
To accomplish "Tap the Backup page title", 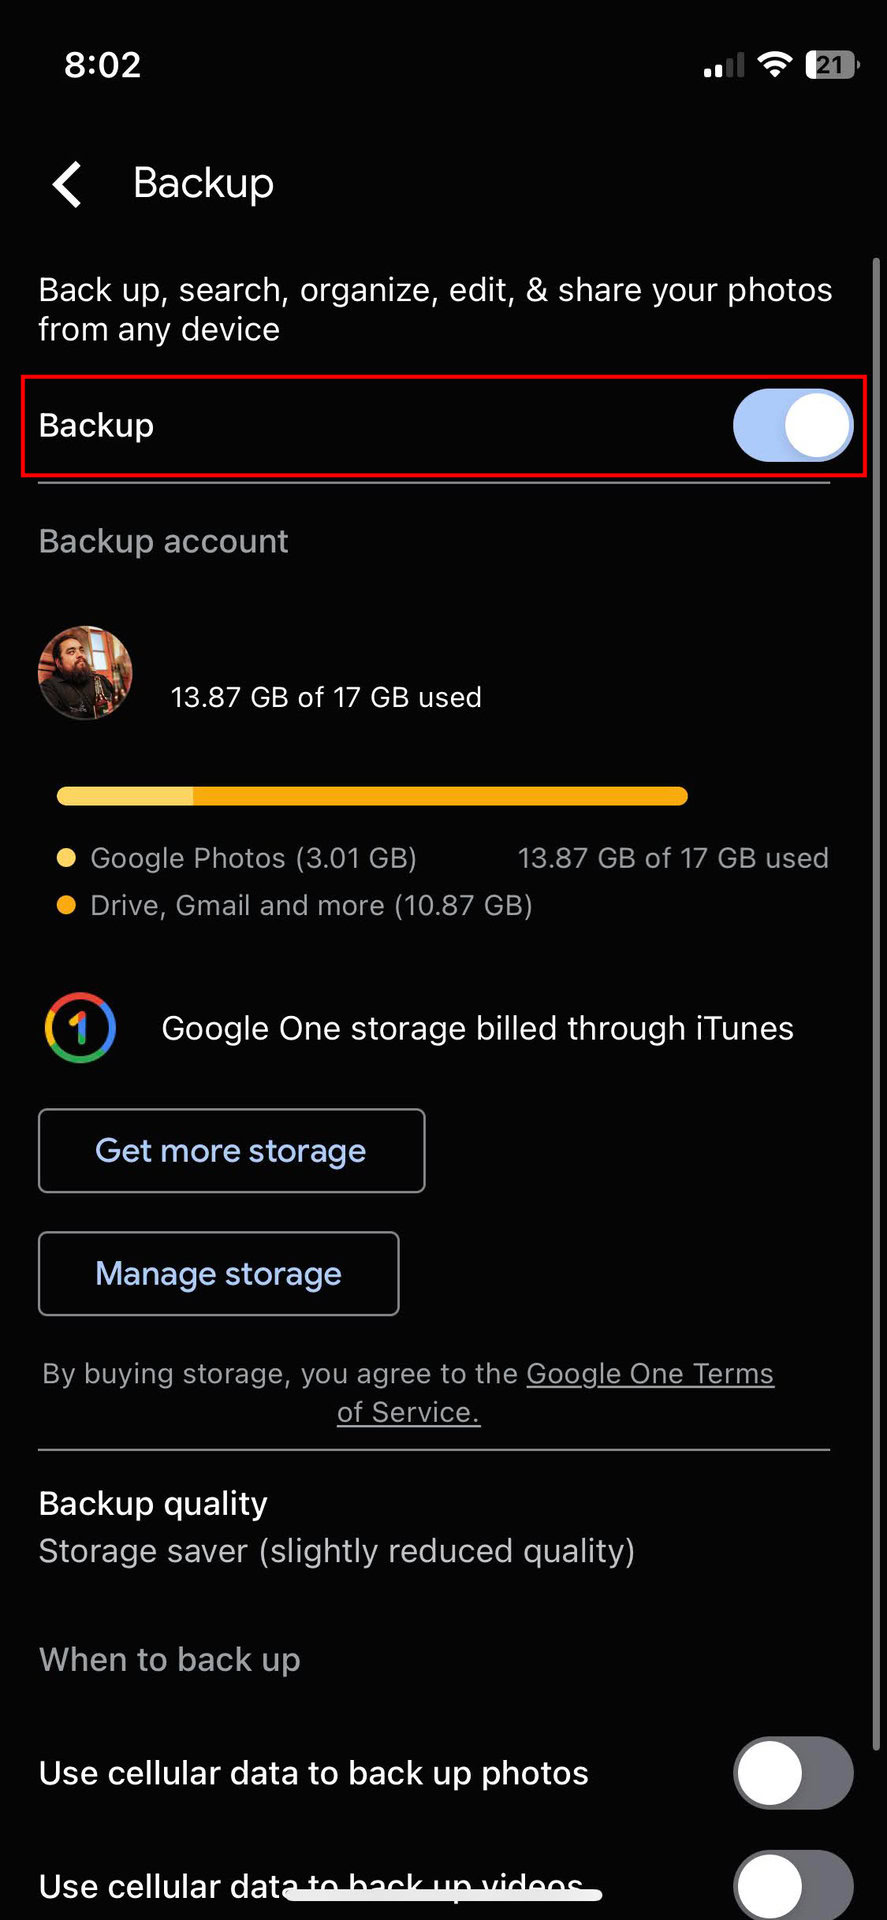I will [203, 184].
